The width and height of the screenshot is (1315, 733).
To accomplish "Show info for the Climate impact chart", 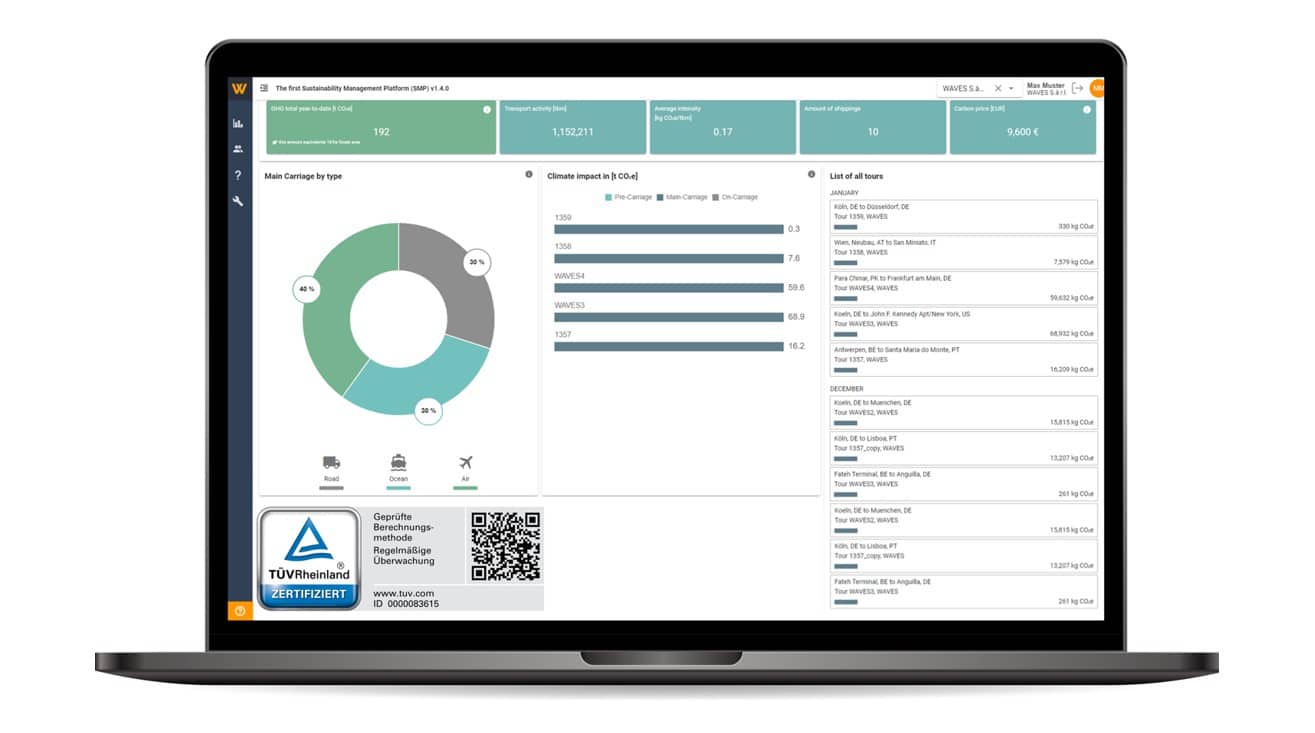I will click(x=811, y=174).
